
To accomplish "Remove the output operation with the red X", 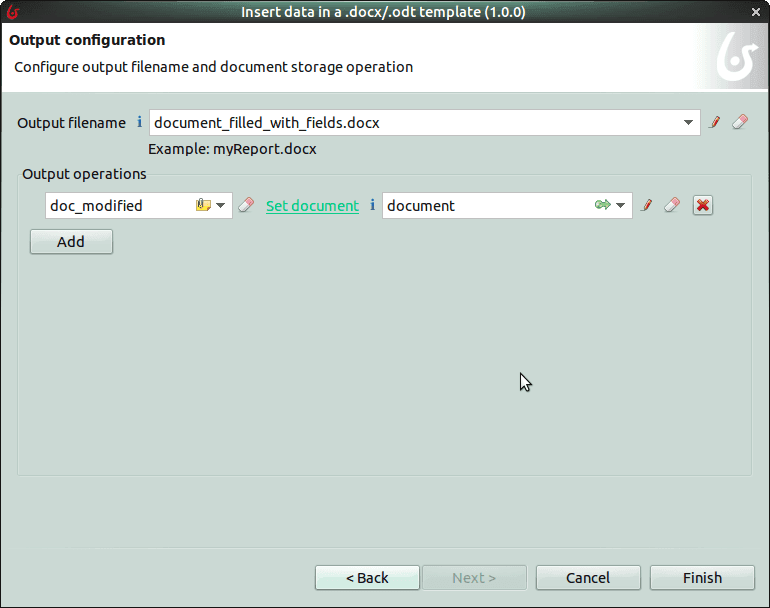I will [x=703, y=205].
